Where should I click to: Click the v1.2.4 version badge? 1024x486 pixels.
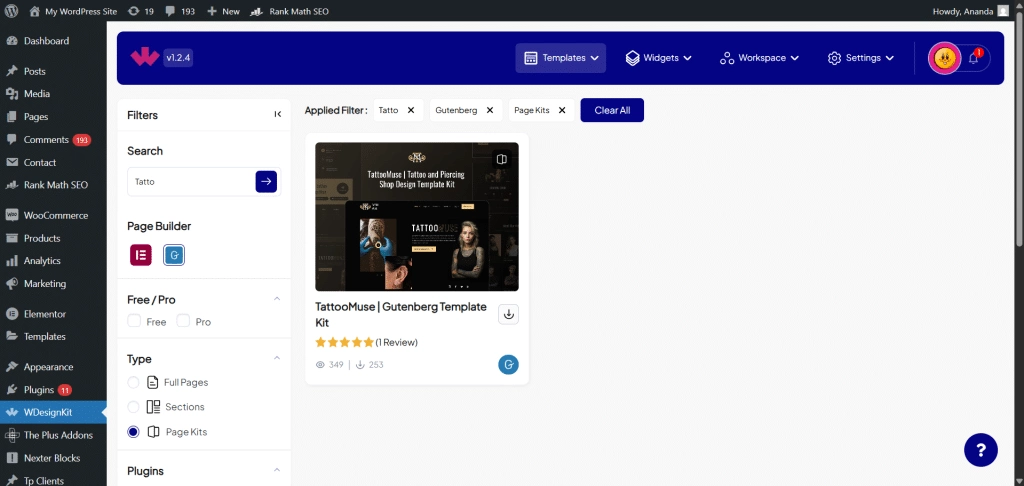click(178, 57)
